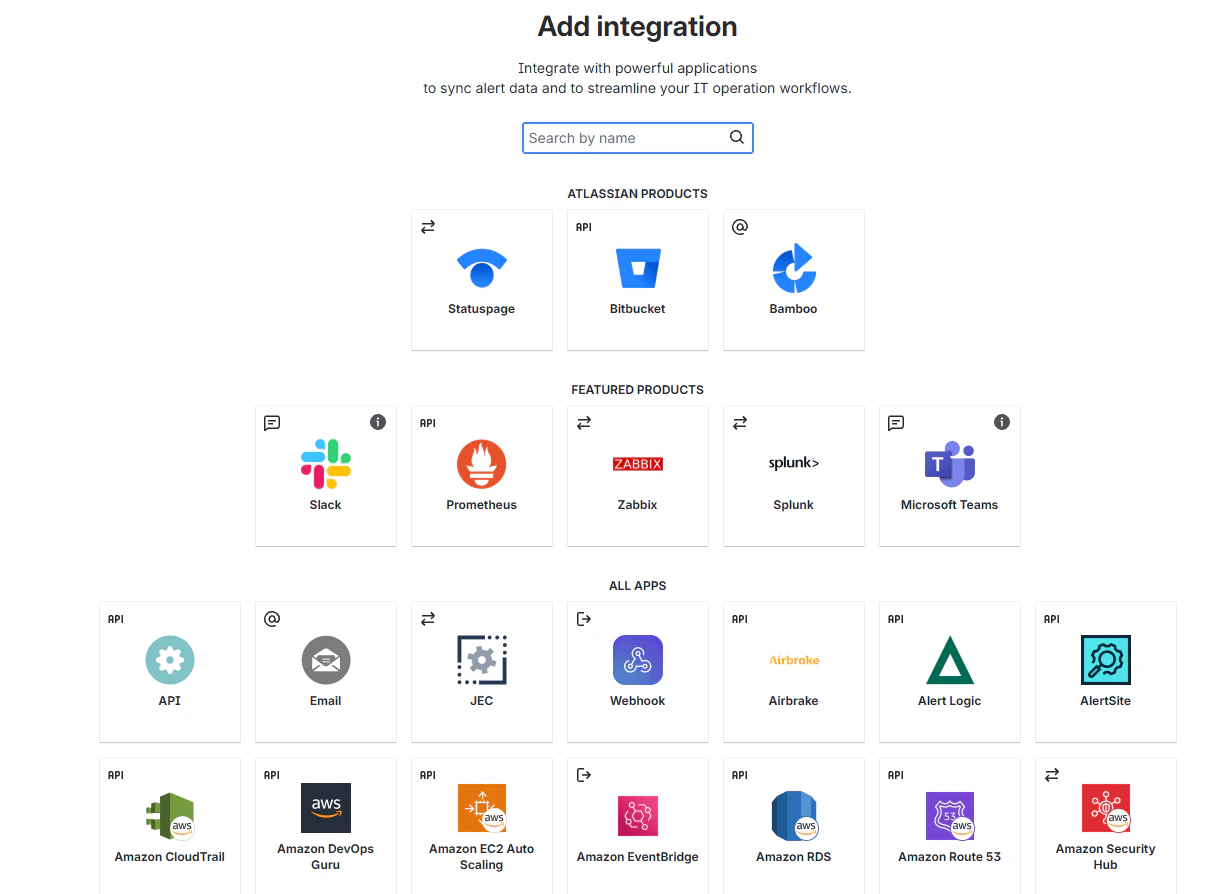Image resolution: width=1231 pixels, height=894 pixels.
Task: Click the Amazon Security Hub label
Action: coord(1106,857)
